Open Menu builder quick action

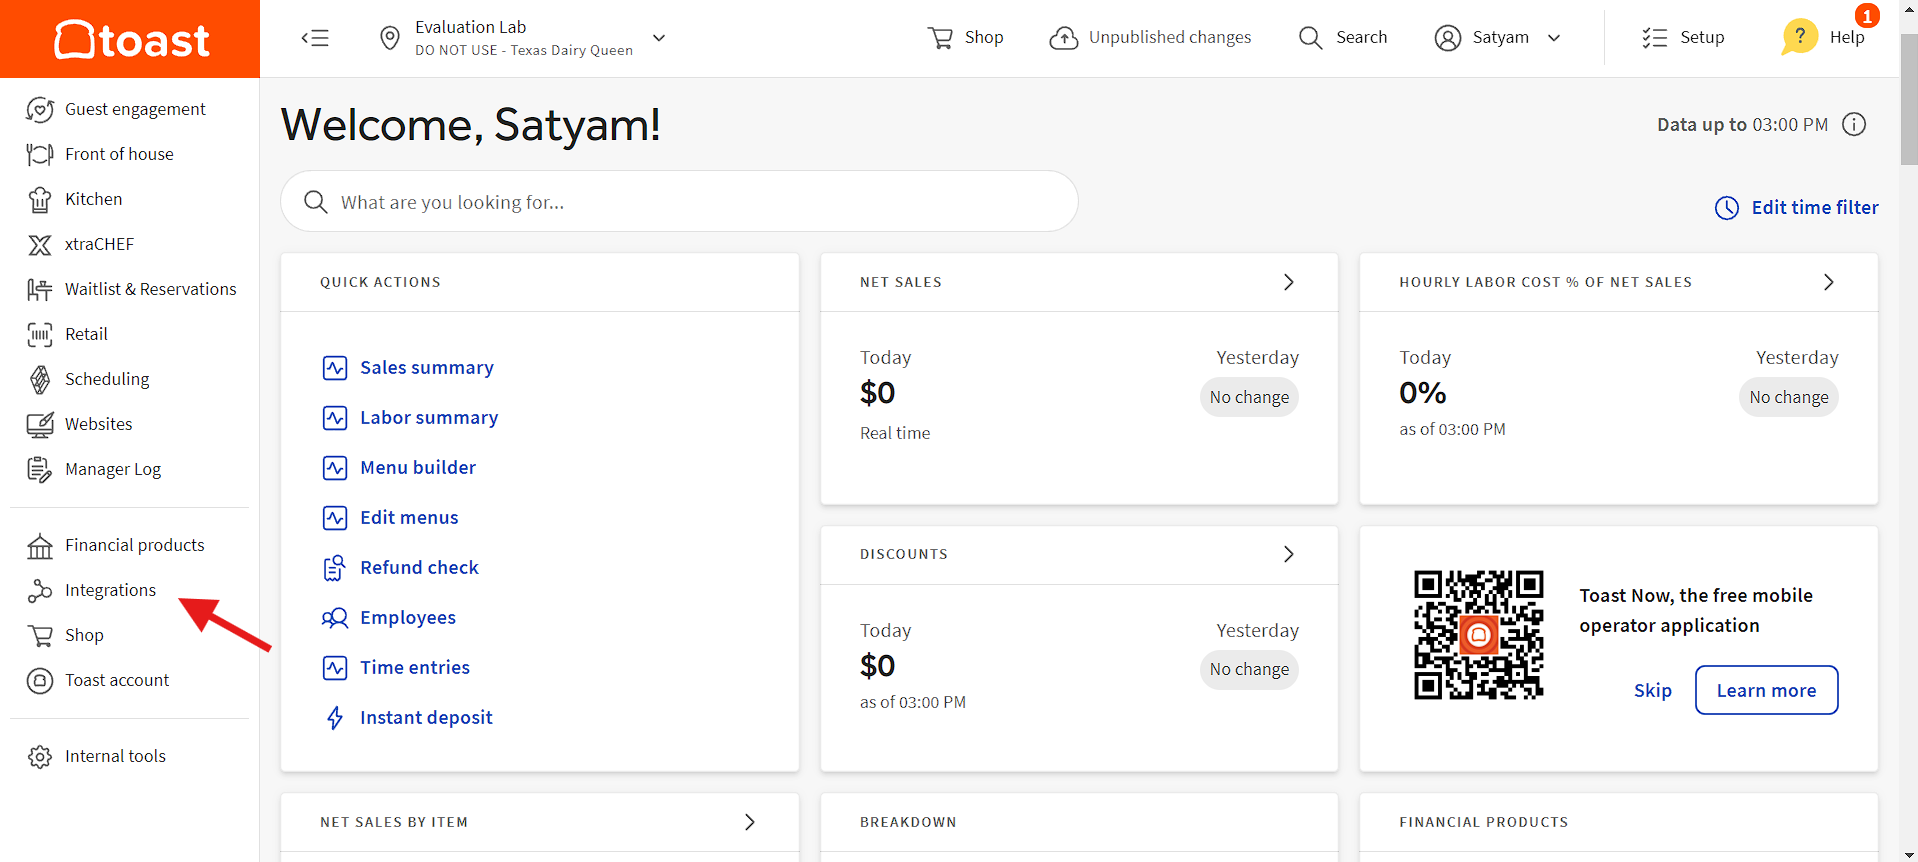tap(418, 467)
